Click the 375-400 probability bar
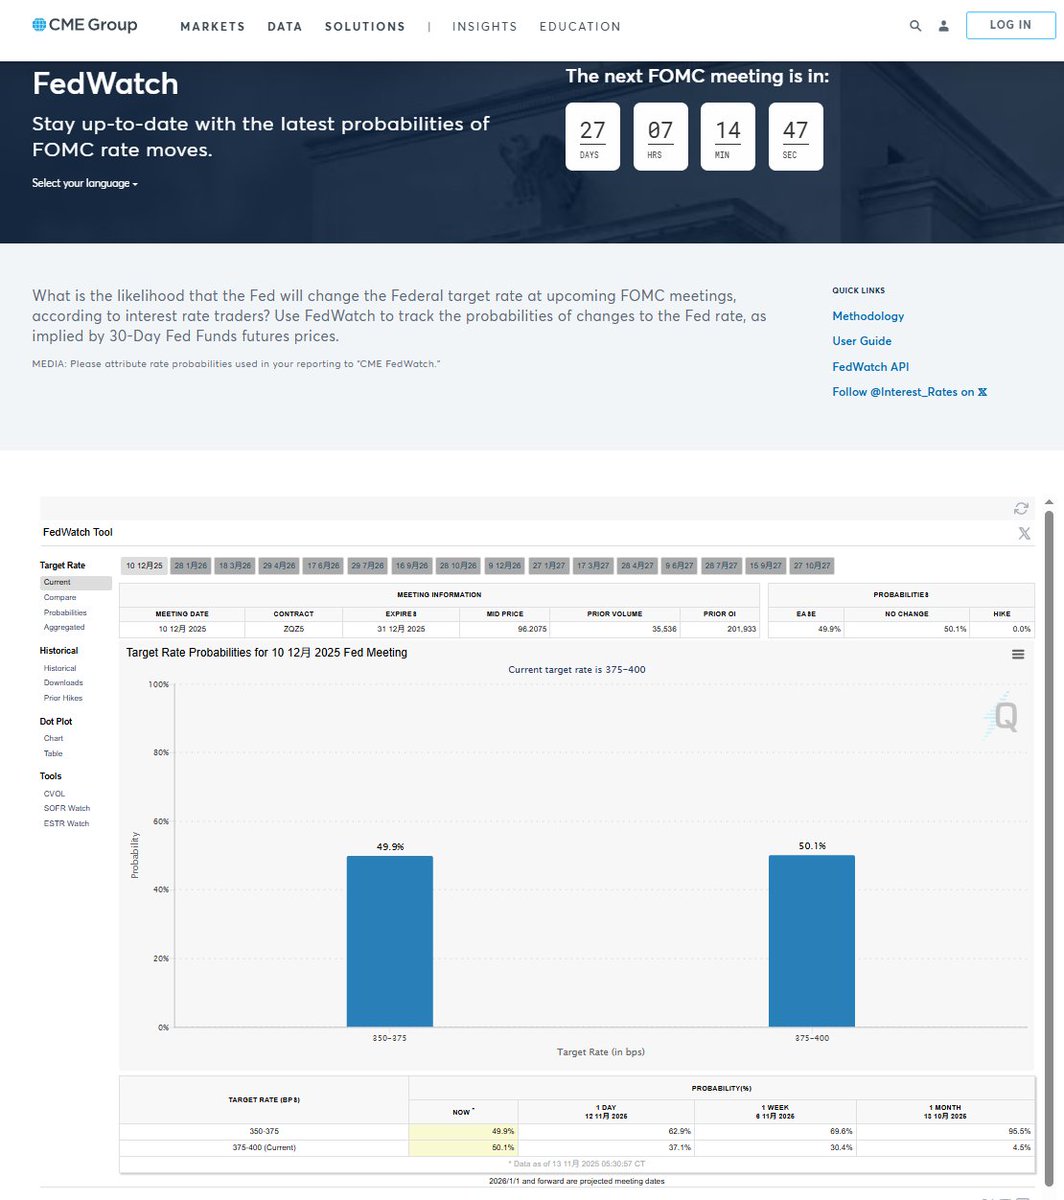 [812, 941]
